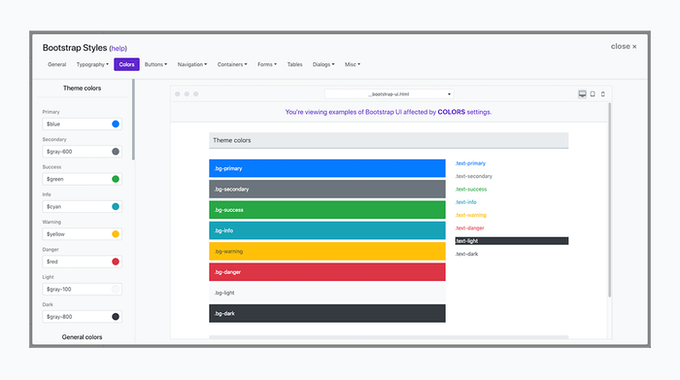Click the .bg-info cyan bar
Image resolution: width=680 pixels, height=380 pixels.
pyautogui.click(x=327, y=230)
